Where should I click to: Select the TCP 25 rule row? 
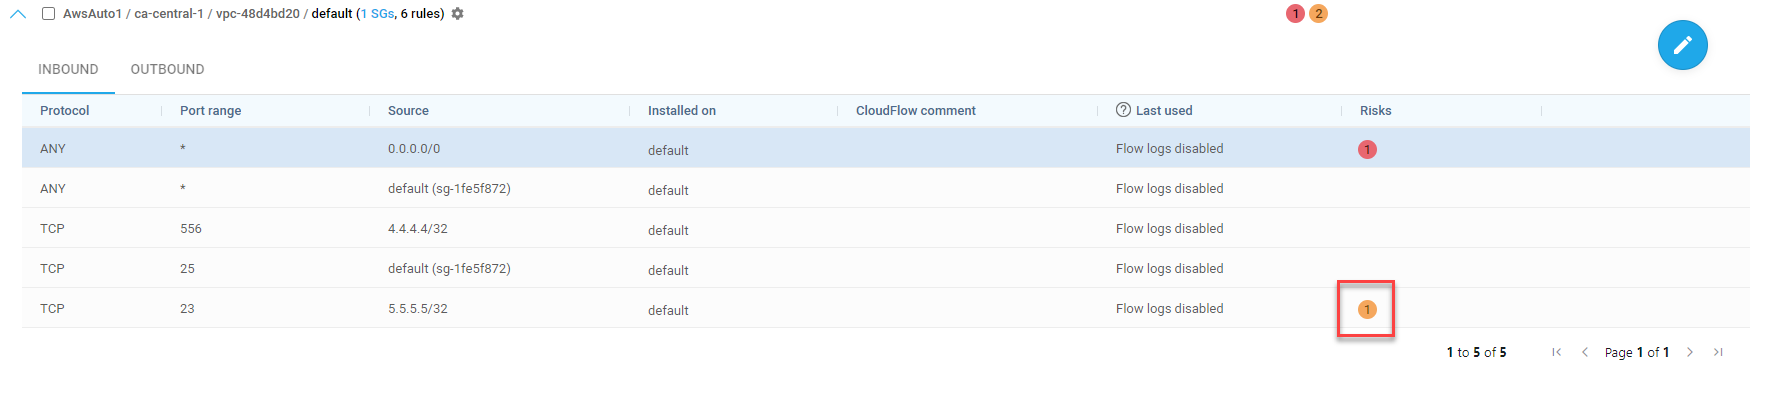tap(886, 268)
